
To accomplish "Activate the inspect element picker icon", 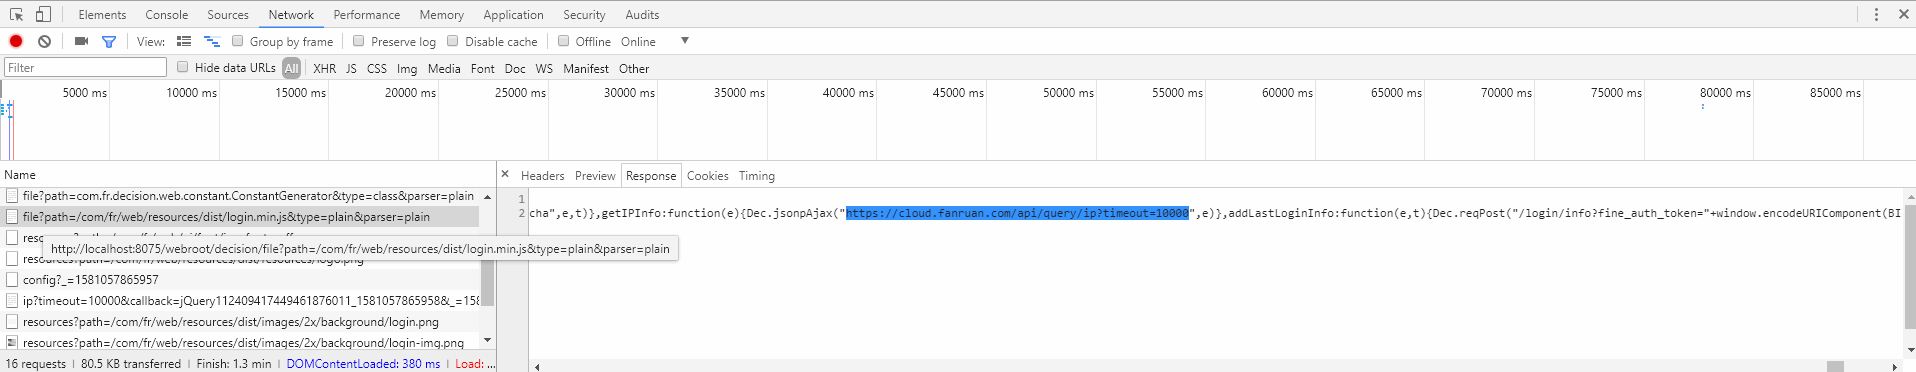I will [16, 14].
